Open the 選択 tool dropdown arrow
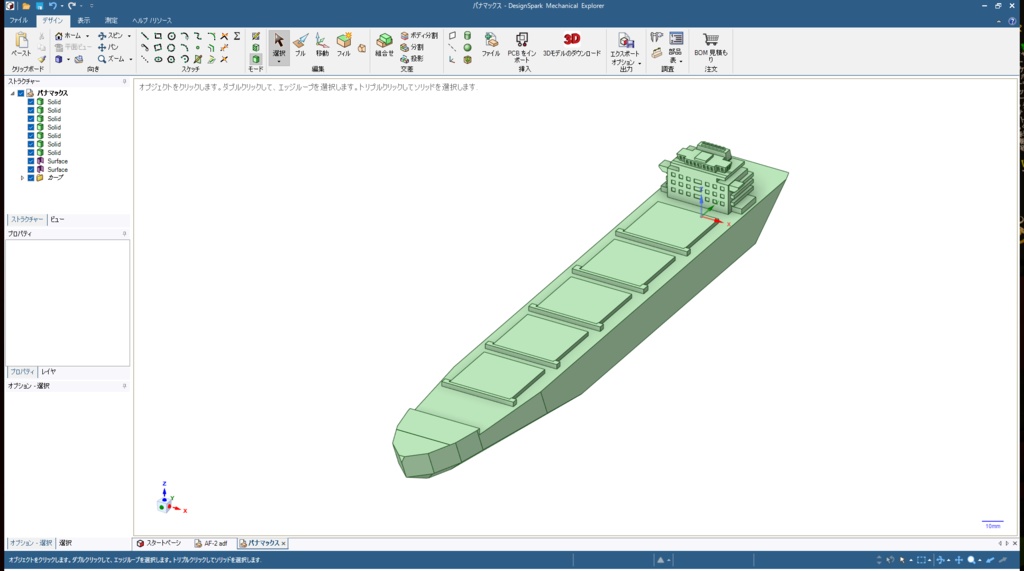This screenshot has height=571, width=1024. [x=279, y=61]
